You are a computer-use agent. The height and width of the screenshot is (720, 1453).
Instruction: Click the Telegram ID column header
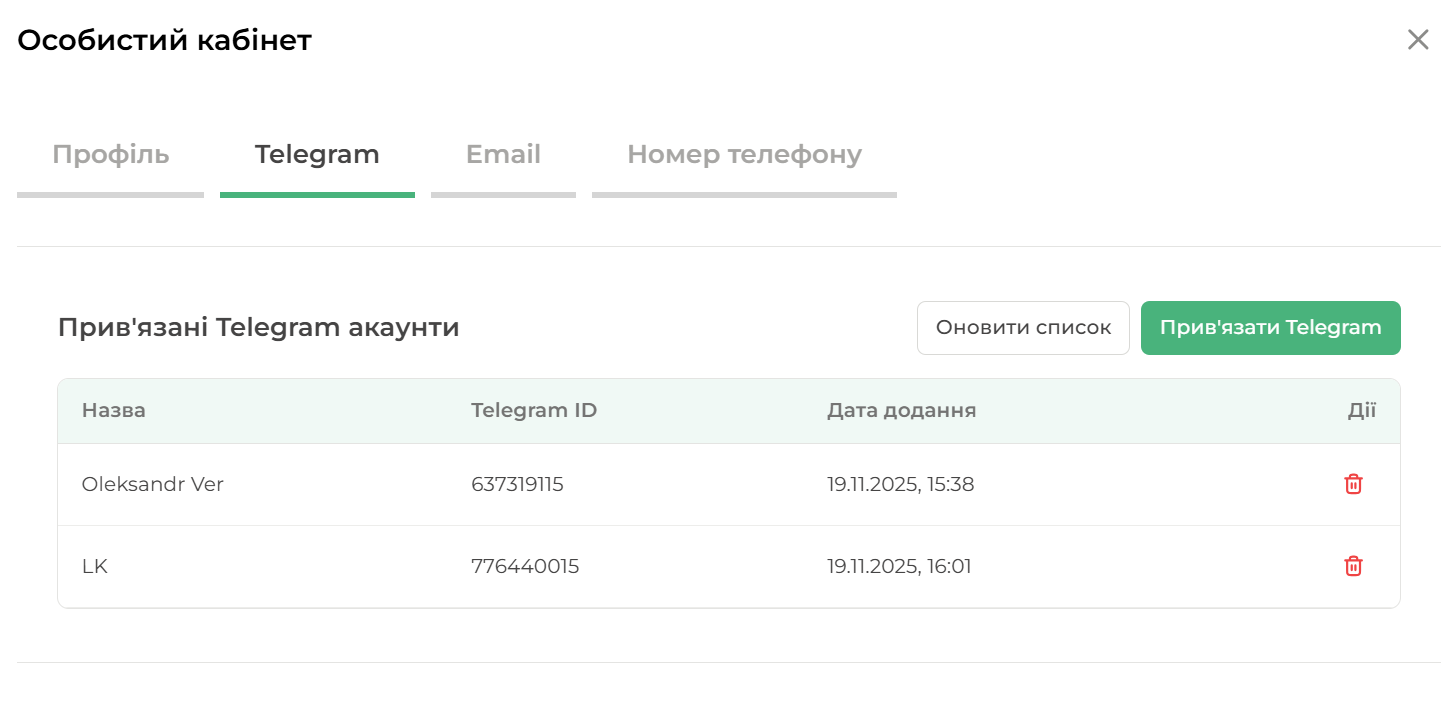tap(534, 411)
